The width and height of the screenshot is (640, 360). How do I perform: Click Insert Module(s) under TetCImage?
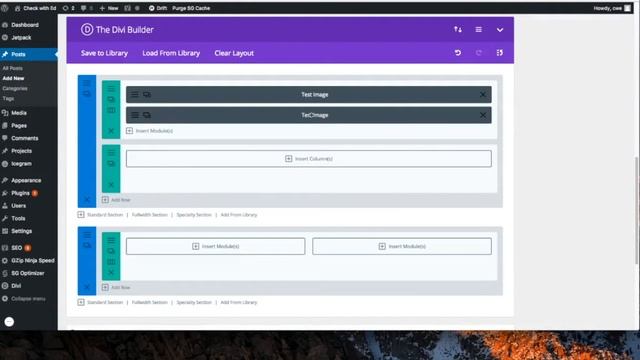tap(149, 131)
